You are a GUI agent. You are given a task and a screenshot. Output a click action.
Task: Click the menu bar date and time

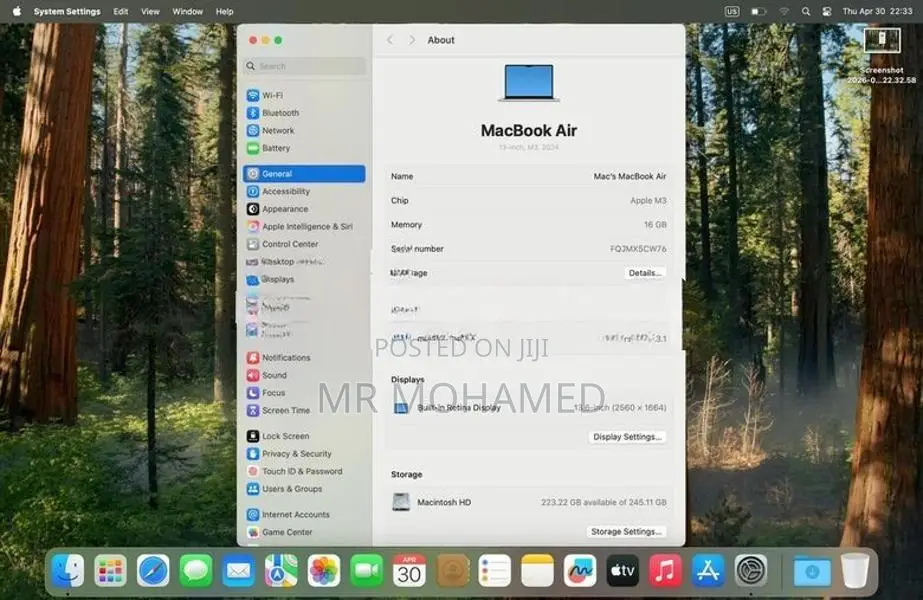click(877, 11)
